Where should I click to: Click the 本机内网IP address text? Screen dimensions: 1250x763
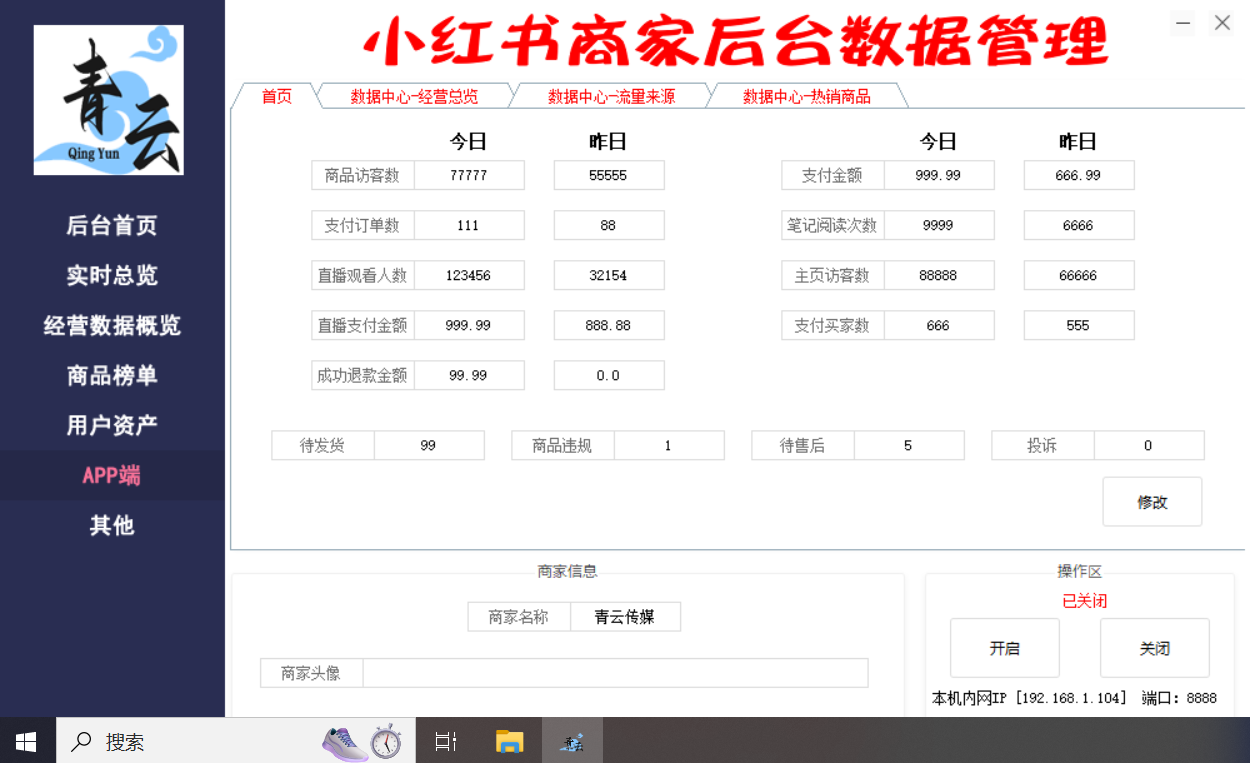point(1029,698)
